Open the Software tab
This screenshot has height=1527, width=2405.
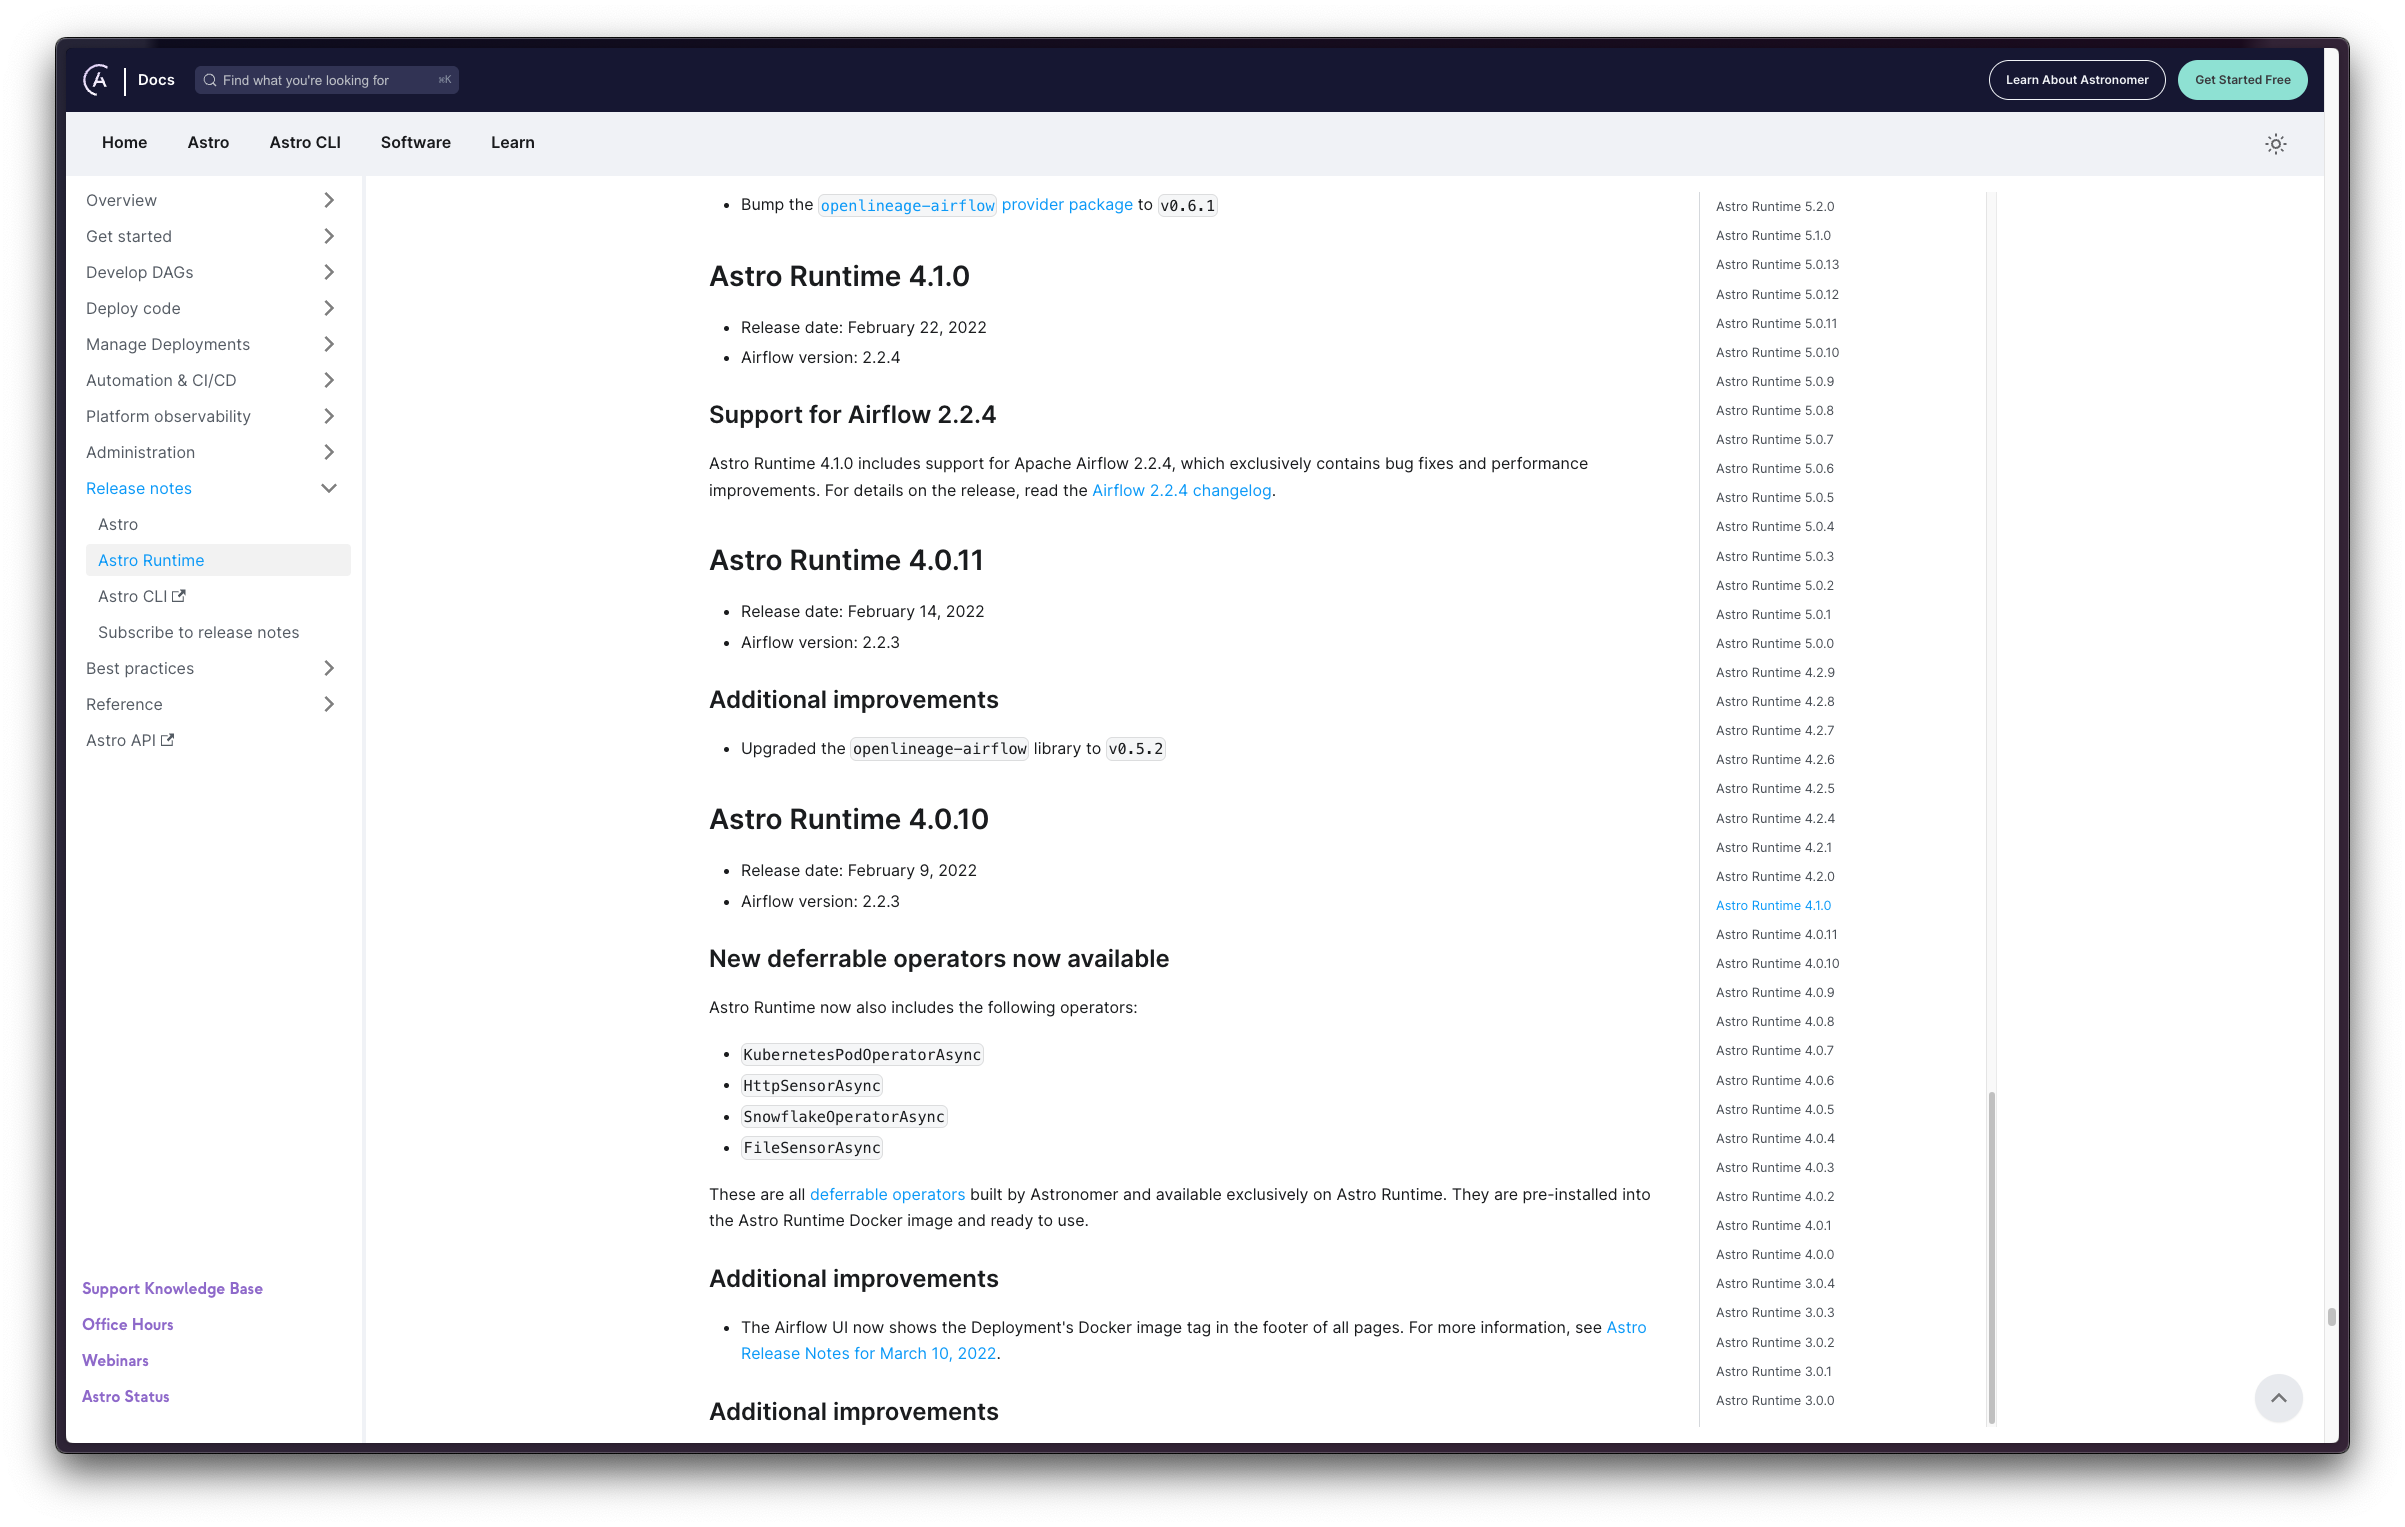415,142
